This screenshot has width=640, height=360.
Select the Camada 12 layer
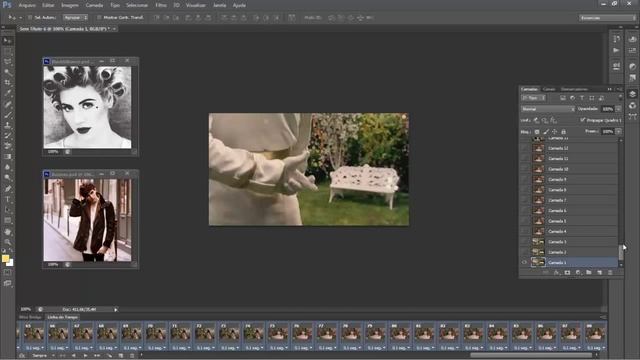[x=574, y=148]
